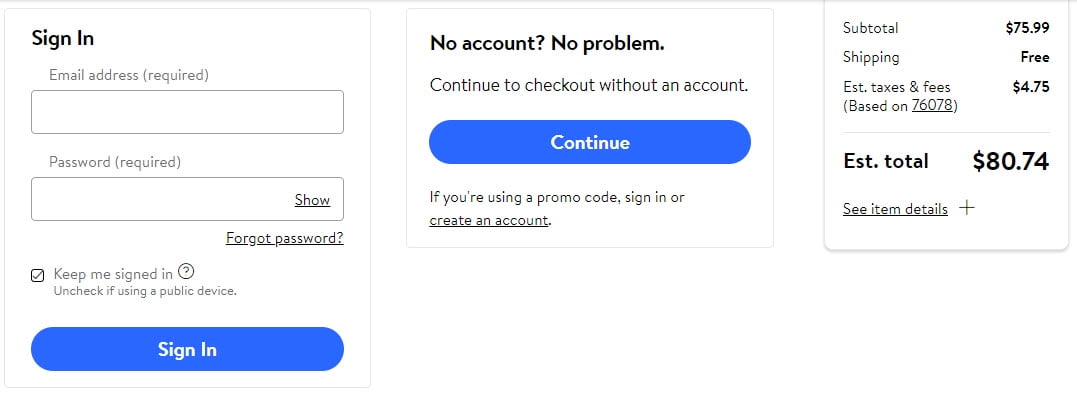Image resolution: width=1077 pixels, height=394 pixels.
Task: Click the Email address input field
Action: [x=188, y=112]
